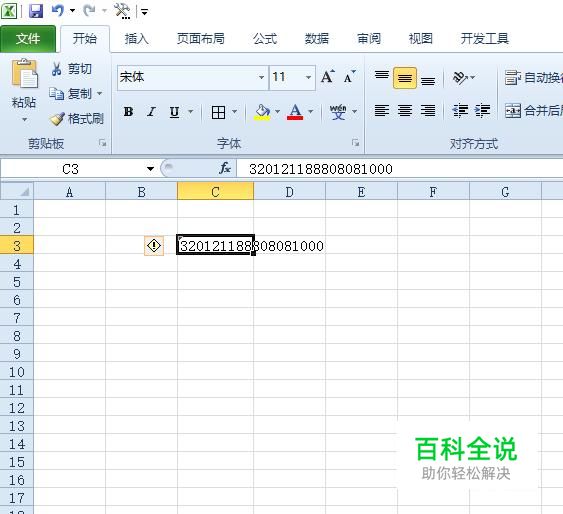Viewport: 563px width, 514px height.
Task: Switch to the 视图 View tab
Action: click(420, 39)
